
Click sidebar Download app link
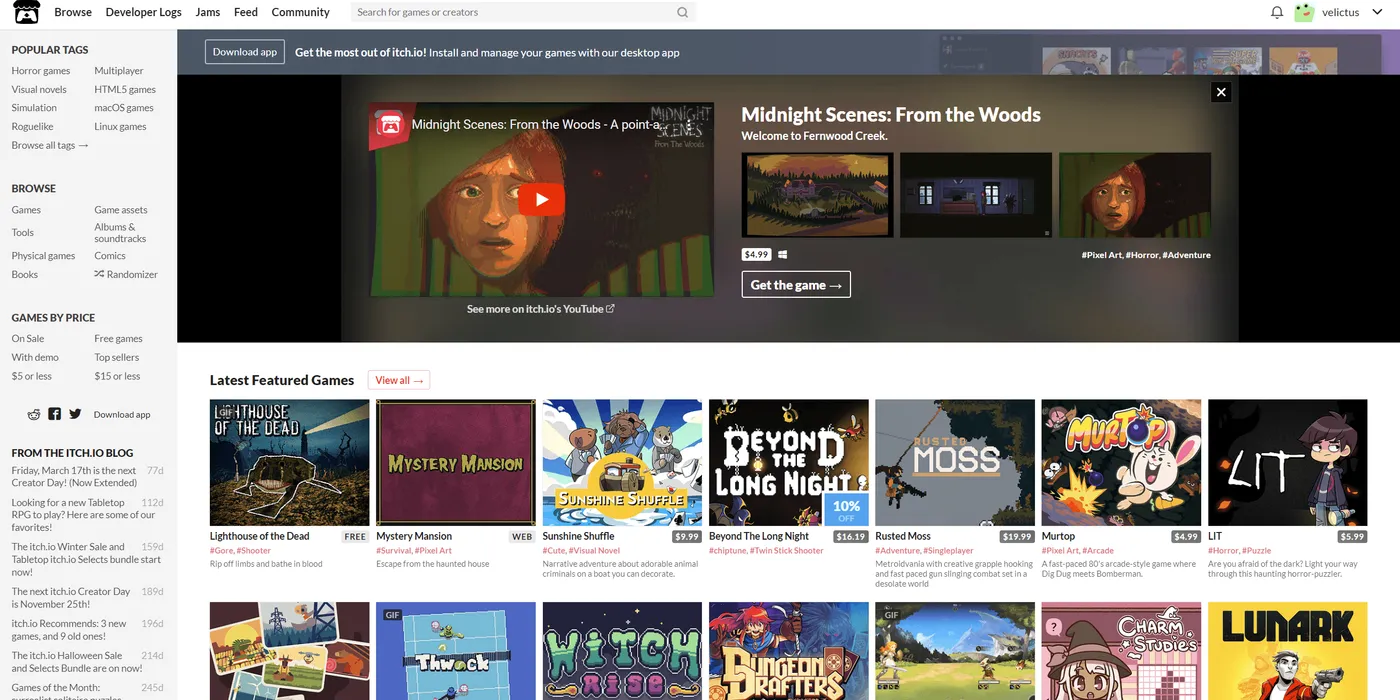[122, 414]
